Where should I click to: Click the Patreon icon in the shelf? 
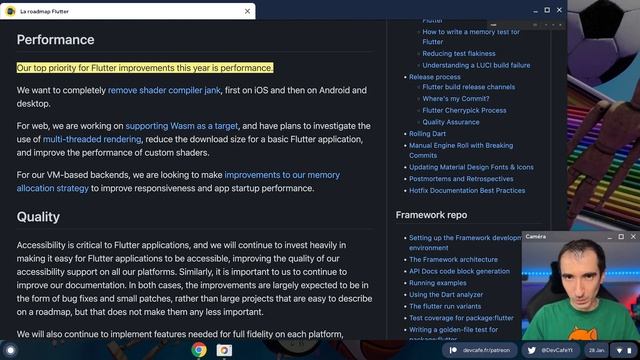[453, 350]
